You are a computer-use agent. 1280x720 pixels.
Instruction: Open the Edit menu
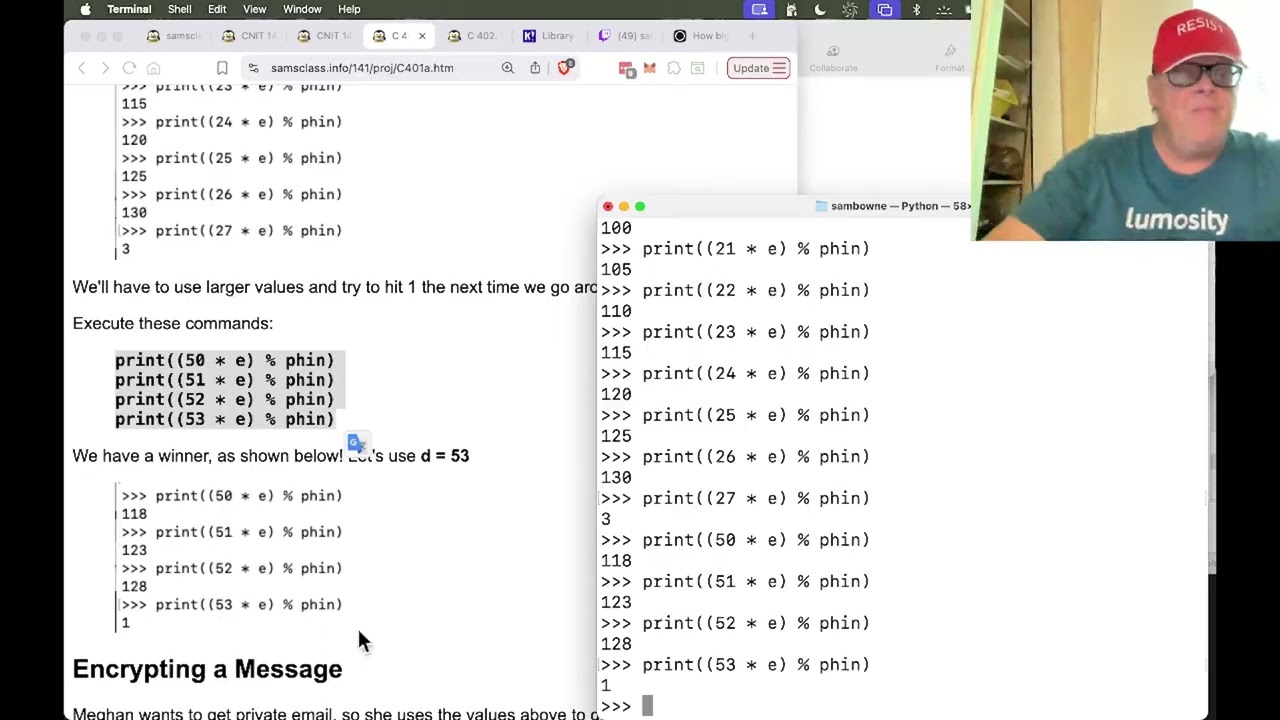[217, 10]
